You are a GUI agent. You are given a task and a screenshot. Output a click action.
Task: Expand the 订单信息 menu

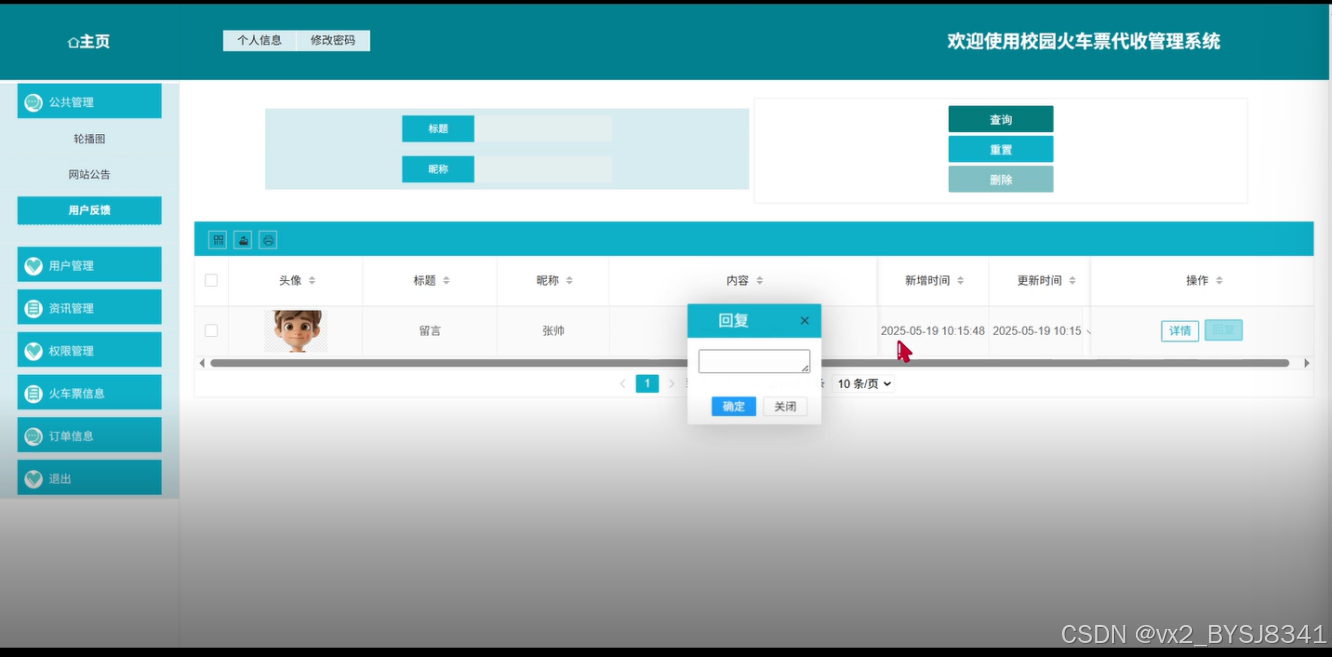coord(89,436)
